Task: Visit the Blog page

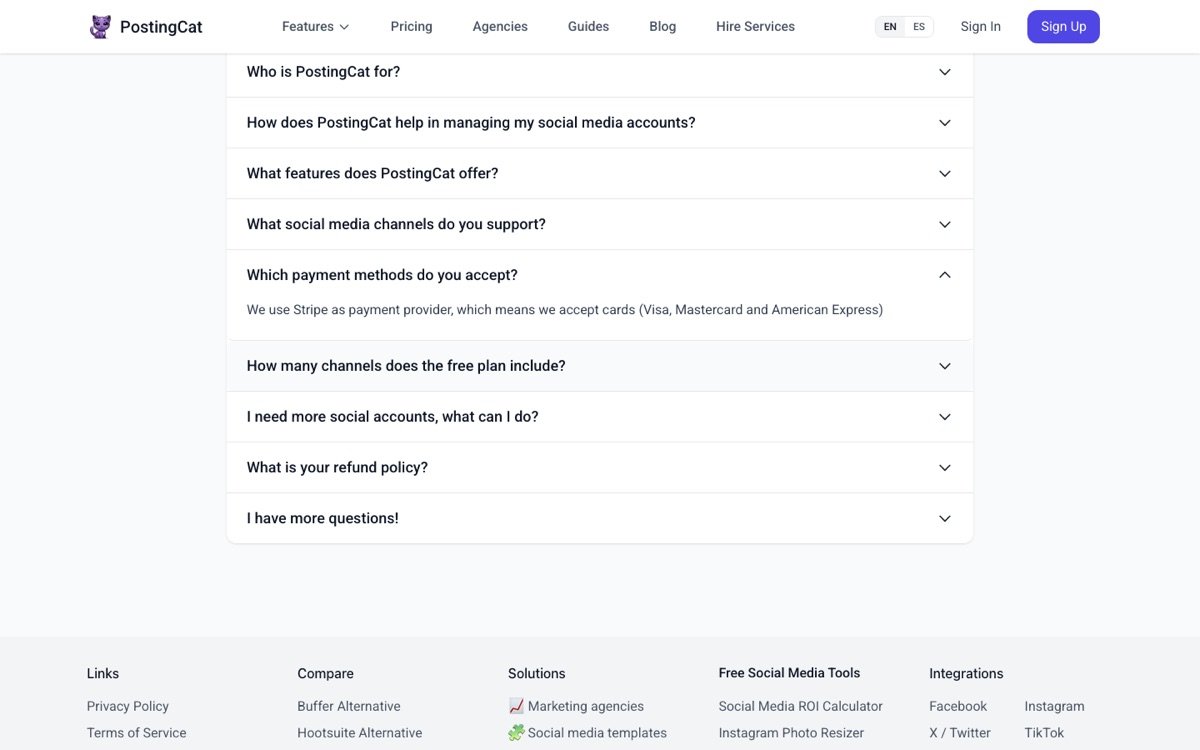Action: point(662,27)
